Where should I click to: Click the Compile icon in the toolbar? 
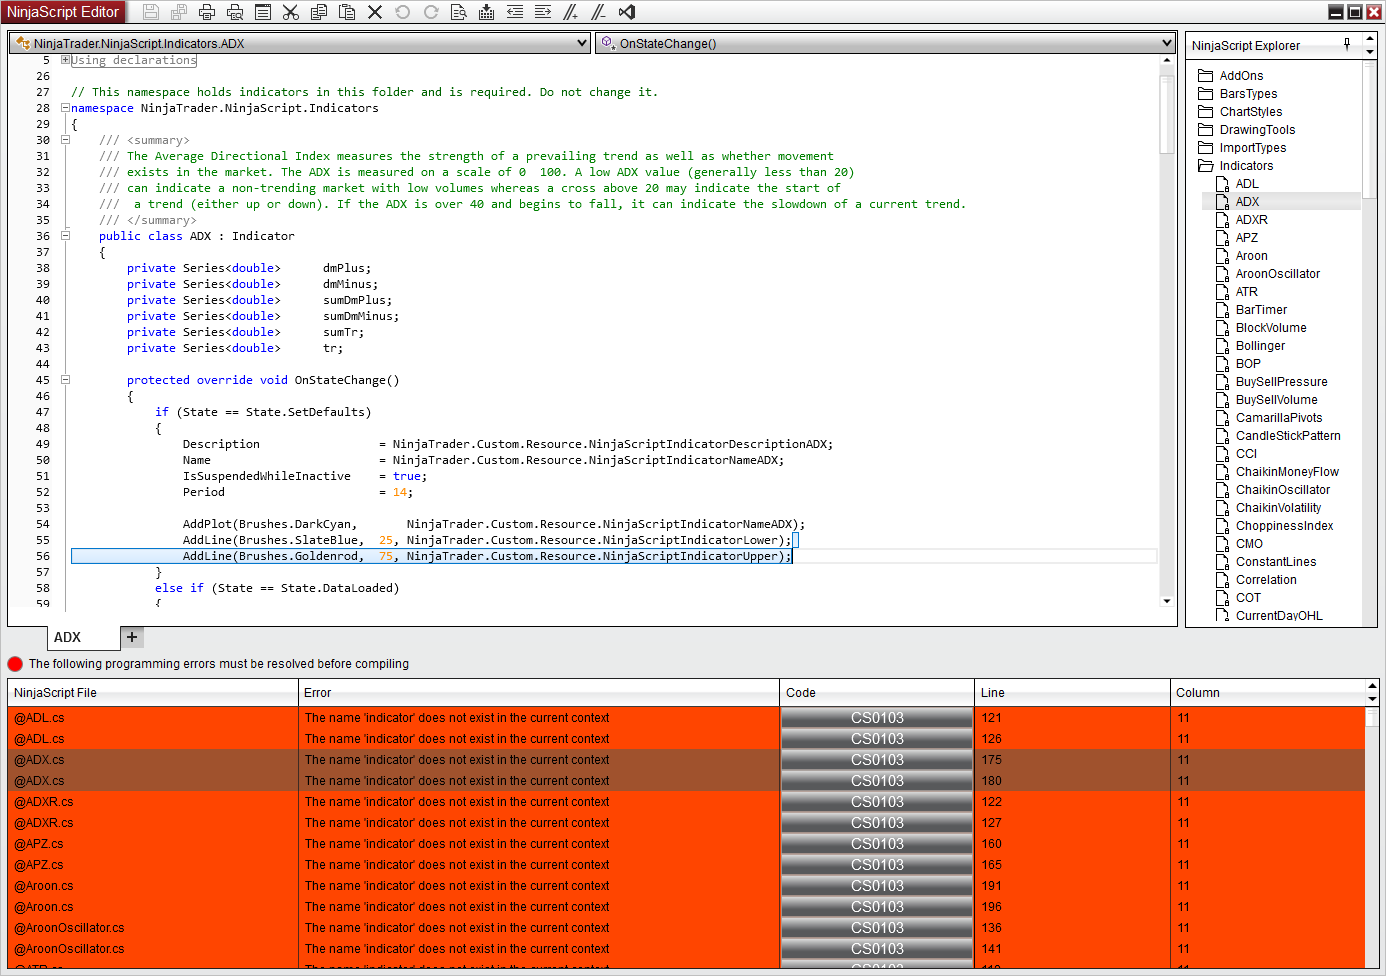tap(486, 12)
